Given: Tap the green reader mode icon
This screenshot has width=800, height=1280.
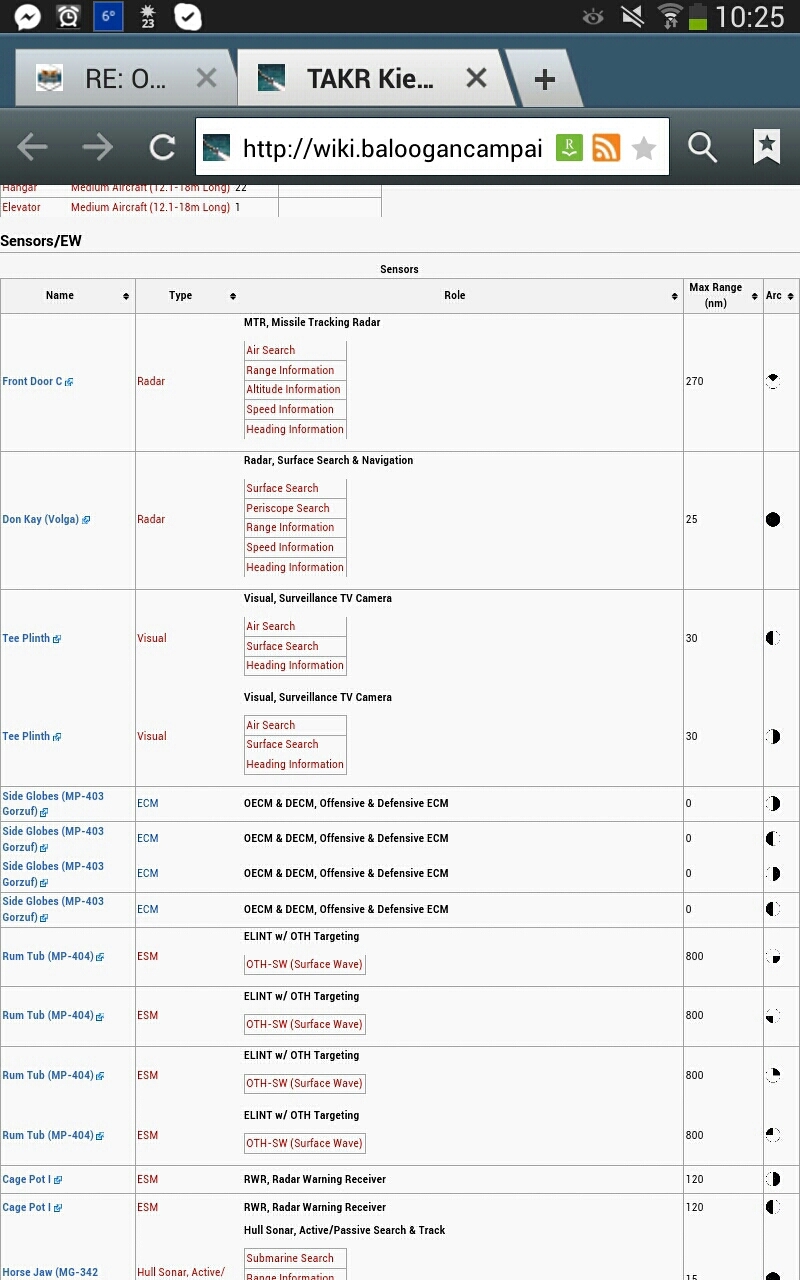Looking at the screenshot, I should click(569, 148).
